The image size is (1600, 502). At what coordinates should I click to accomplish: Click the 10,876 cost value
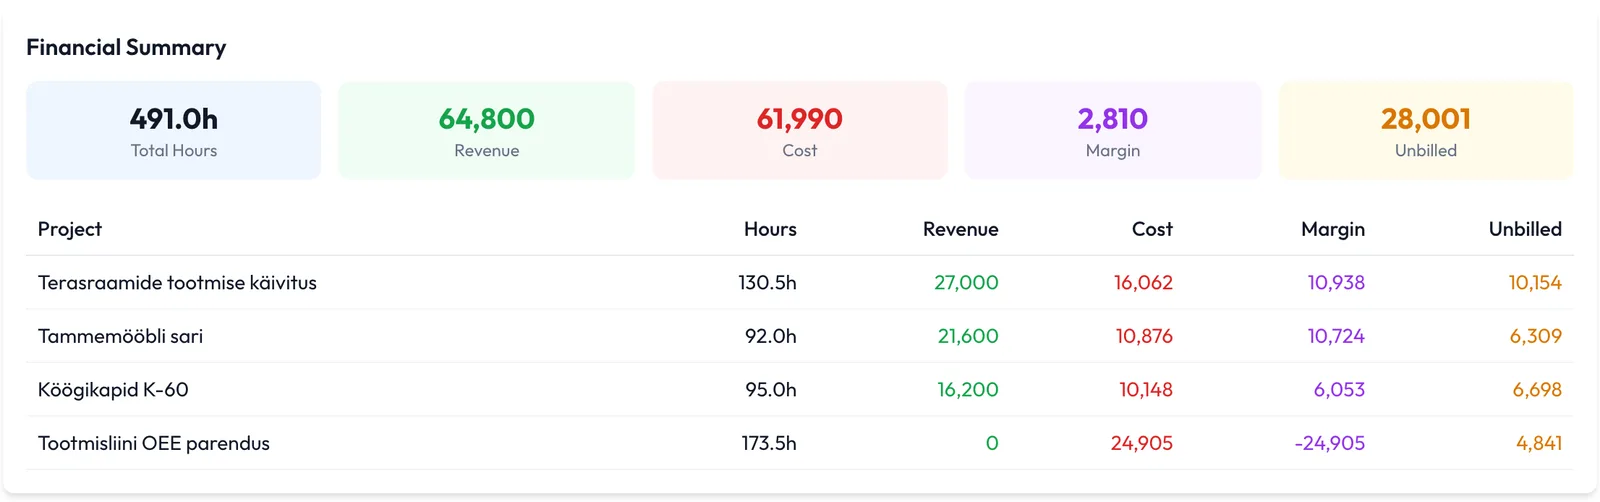1144,336
